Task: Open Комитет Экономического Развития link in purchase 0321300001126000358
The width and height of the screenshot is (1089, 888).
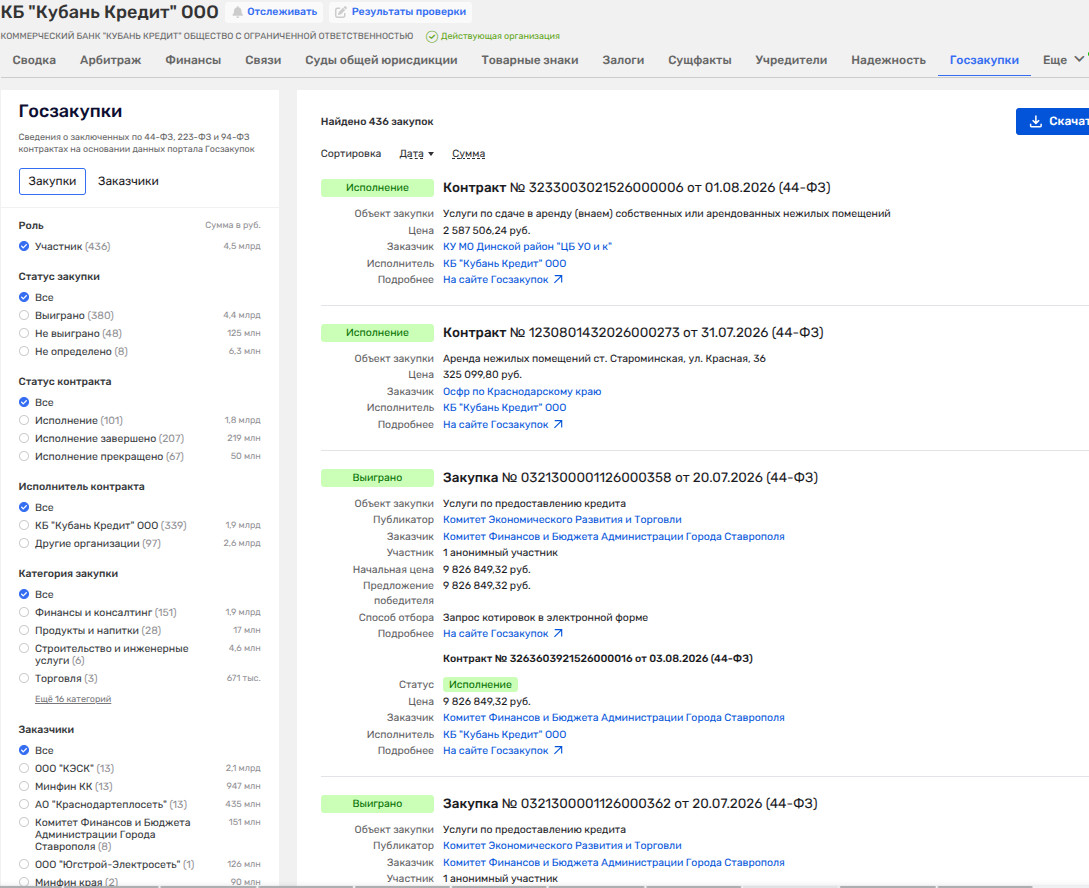Action: pos(562,519)
